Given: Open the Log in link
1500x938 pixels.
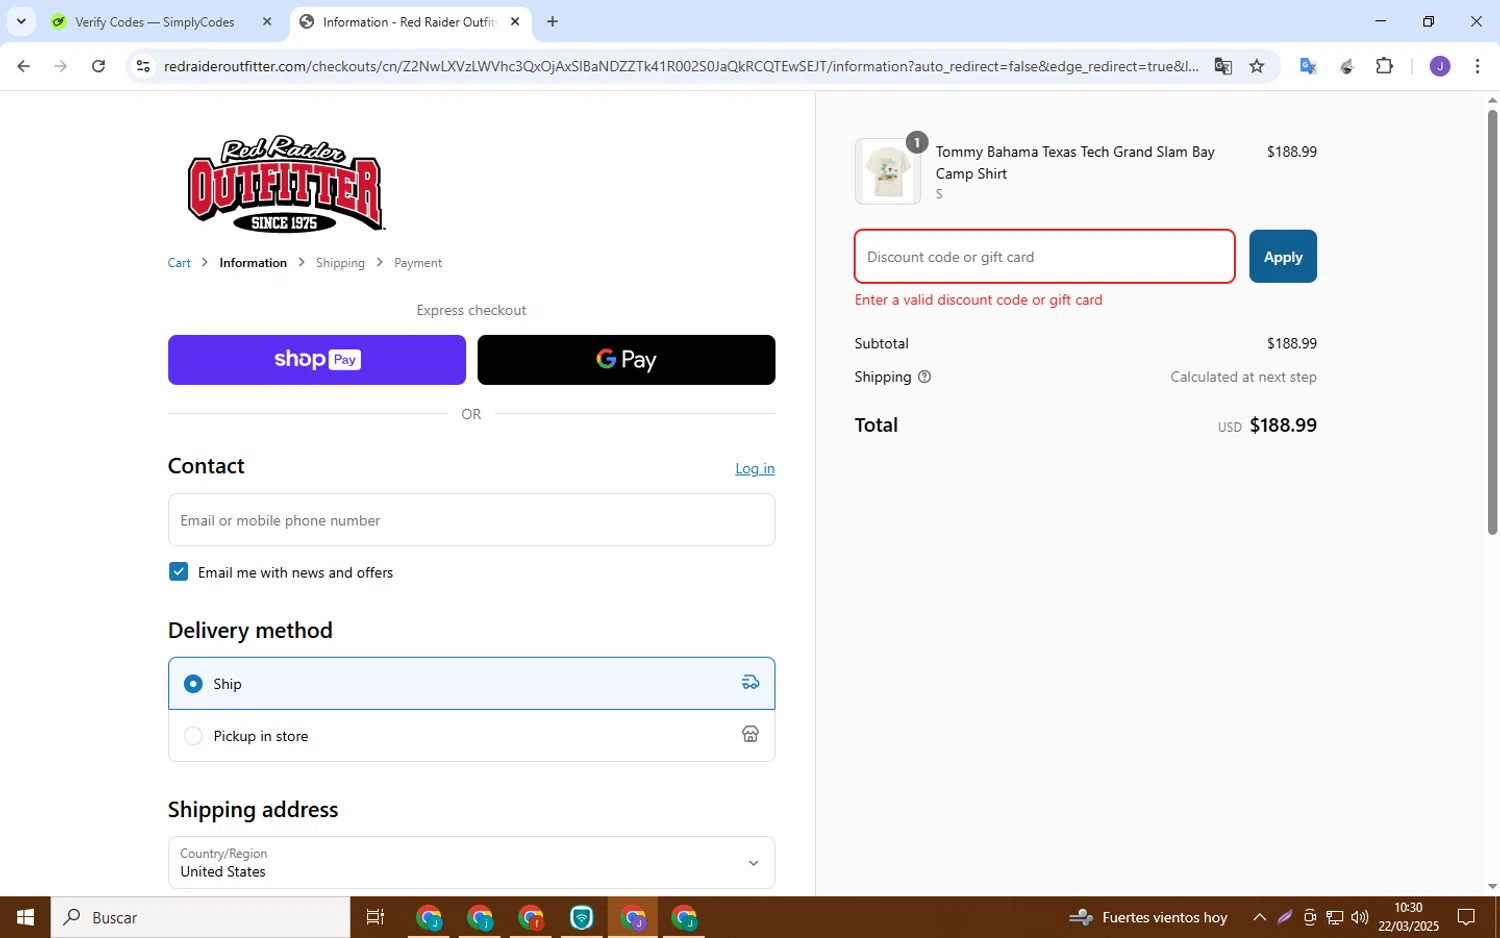Looking at the screenshot, I should (x=755, y=468).
